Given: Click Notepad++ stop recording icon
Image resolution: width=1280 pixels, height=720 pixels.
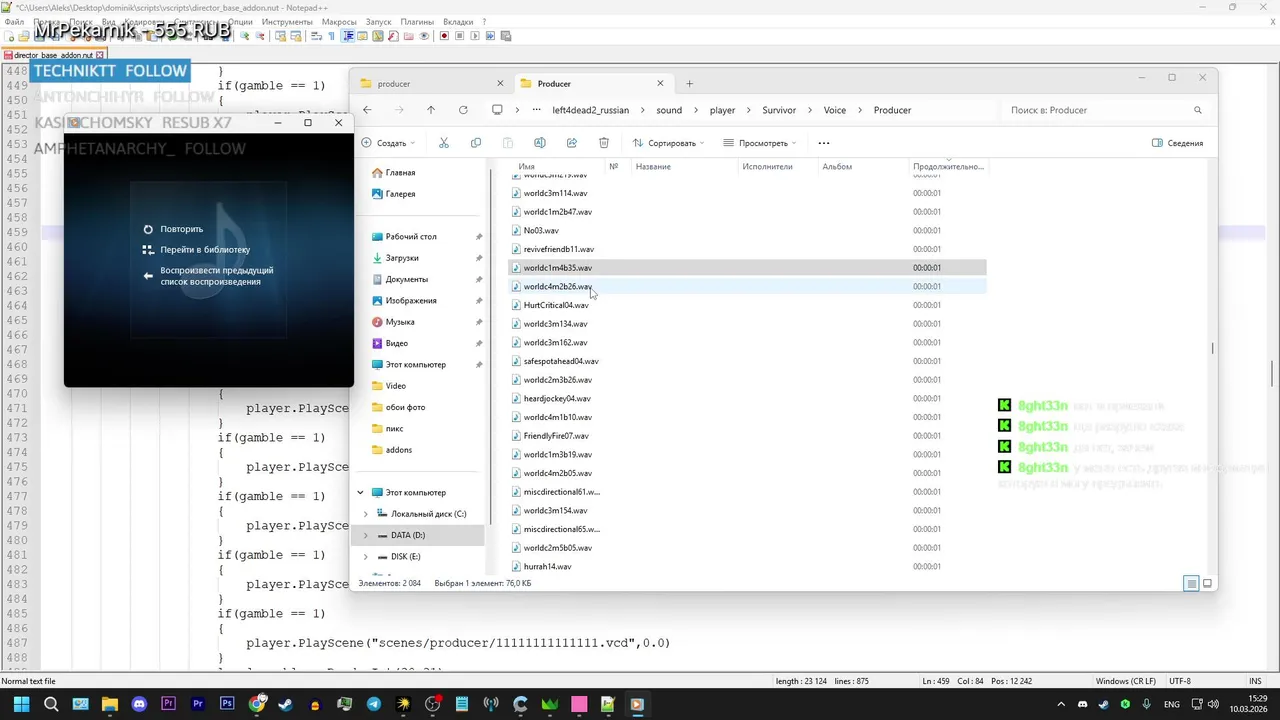Looking at the screenshot, I should (x=459, y=36).
